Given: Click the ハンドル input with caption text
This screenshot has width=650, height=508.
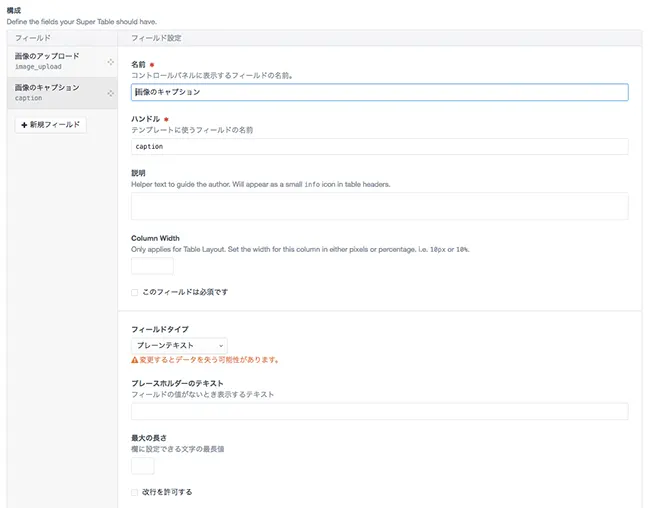Looking at the screenshot, I should [379, 146].
